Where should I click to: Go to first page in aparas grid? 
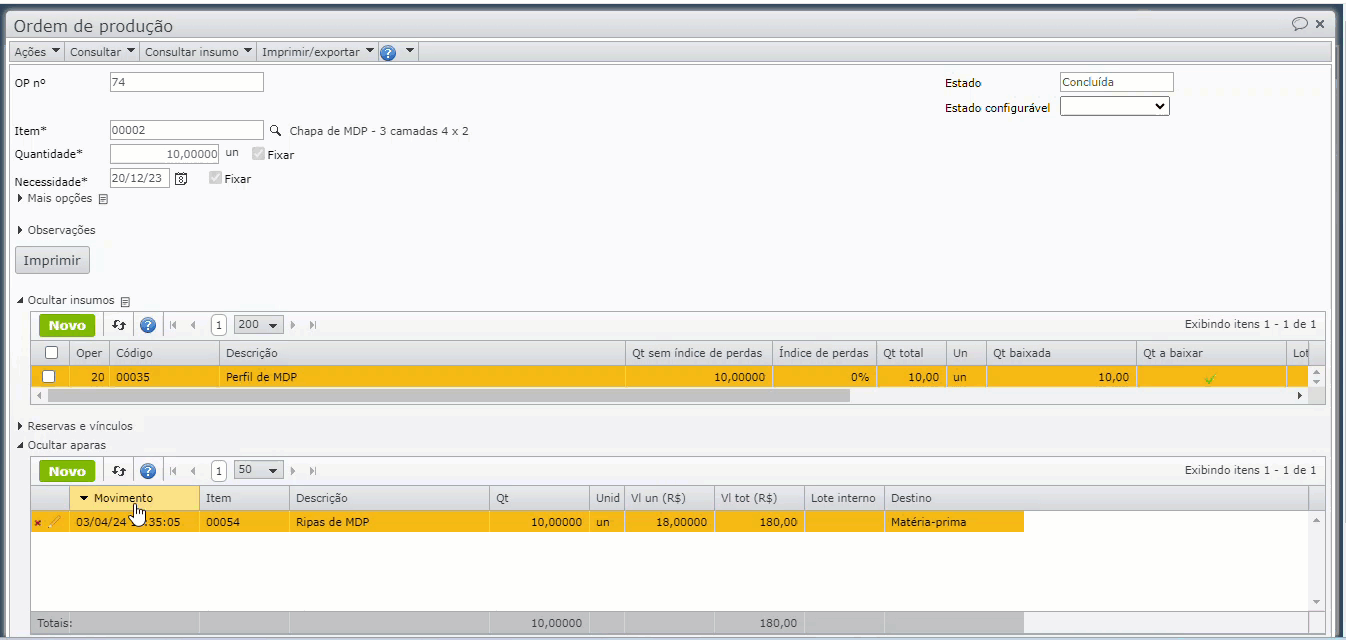pos(173,471)
